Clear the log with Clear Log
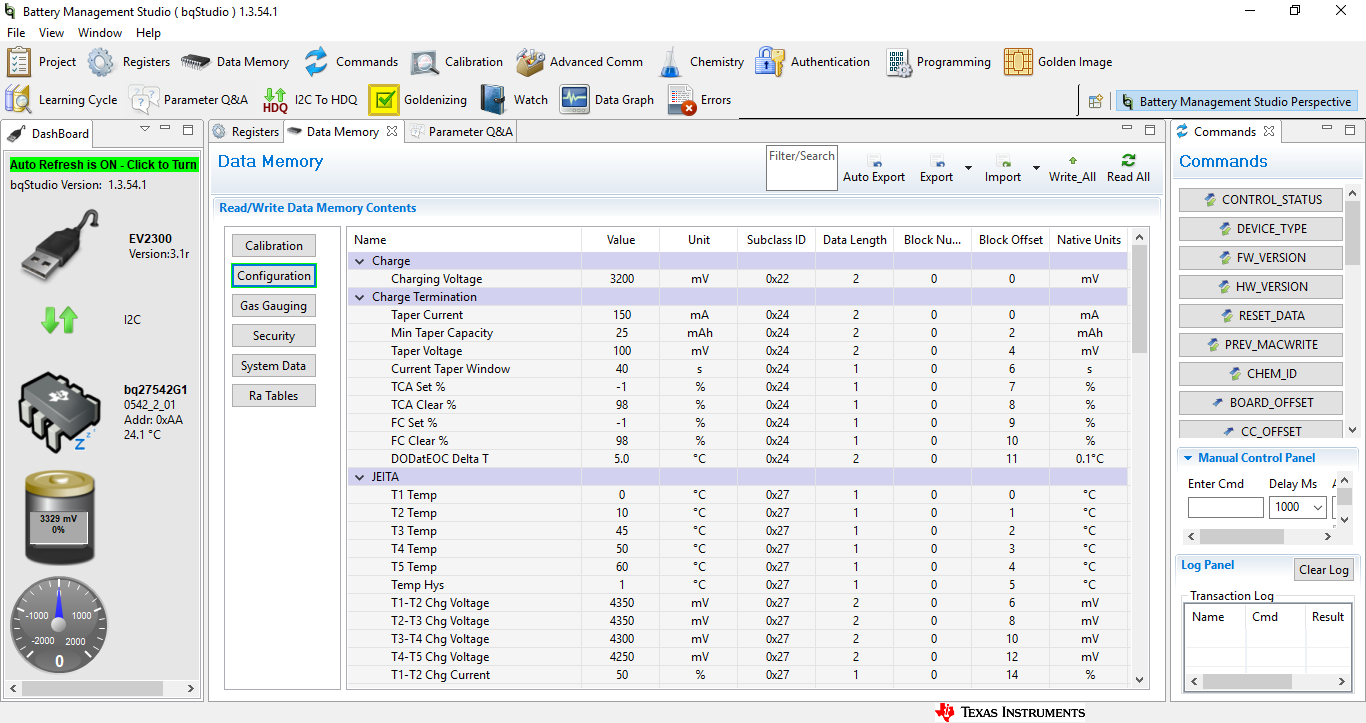This screenshot has height=723, width=1366. click(1323, 570)
